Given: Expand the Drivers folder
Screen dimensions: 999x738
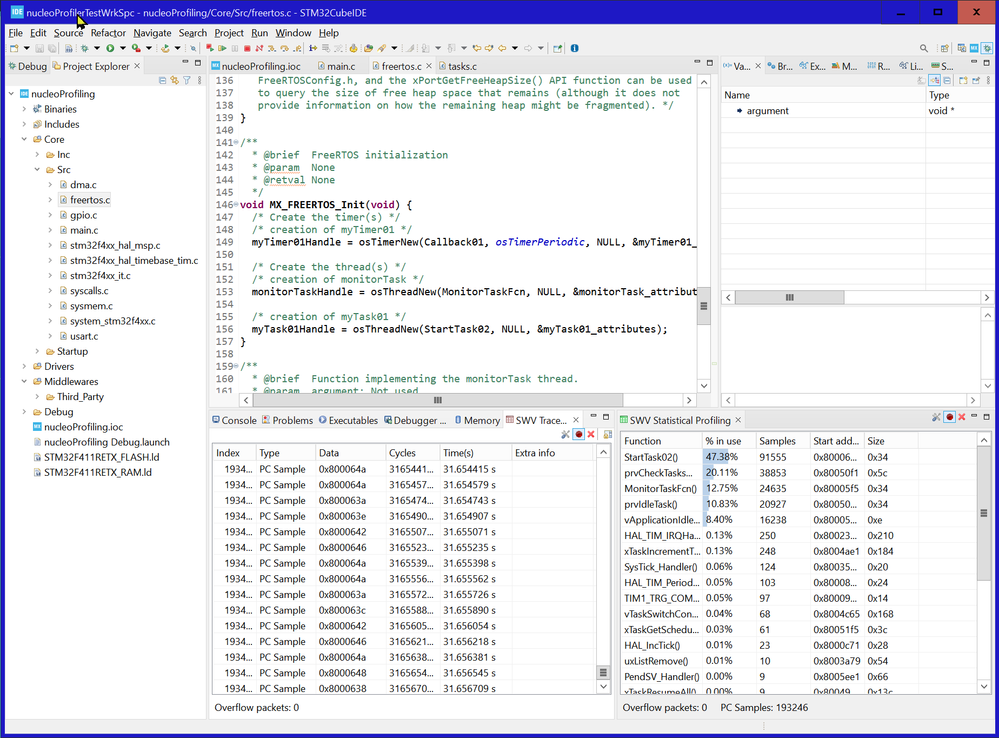Looking at the screenshot, I should (x=24, y=366).
